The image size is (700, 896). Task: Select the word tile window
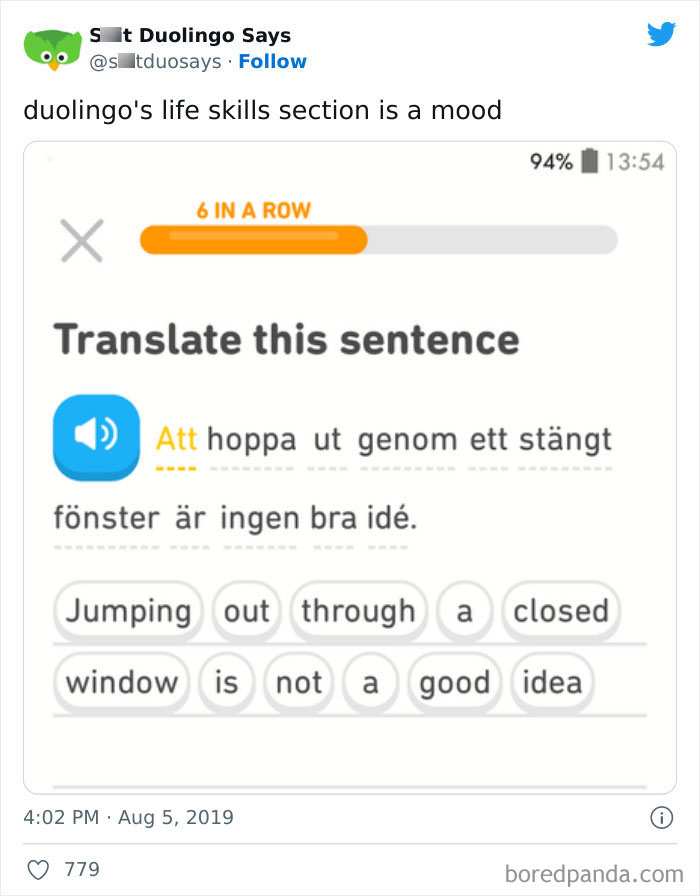(x=120, y=683)
